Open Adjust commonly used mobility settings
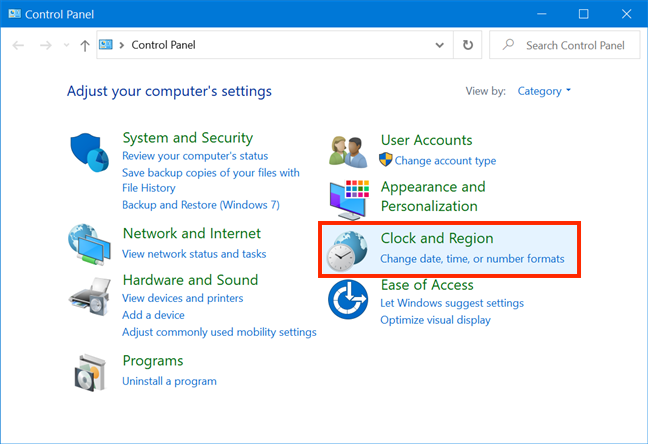This screenshot has height=444, width=648. (219, 332)
